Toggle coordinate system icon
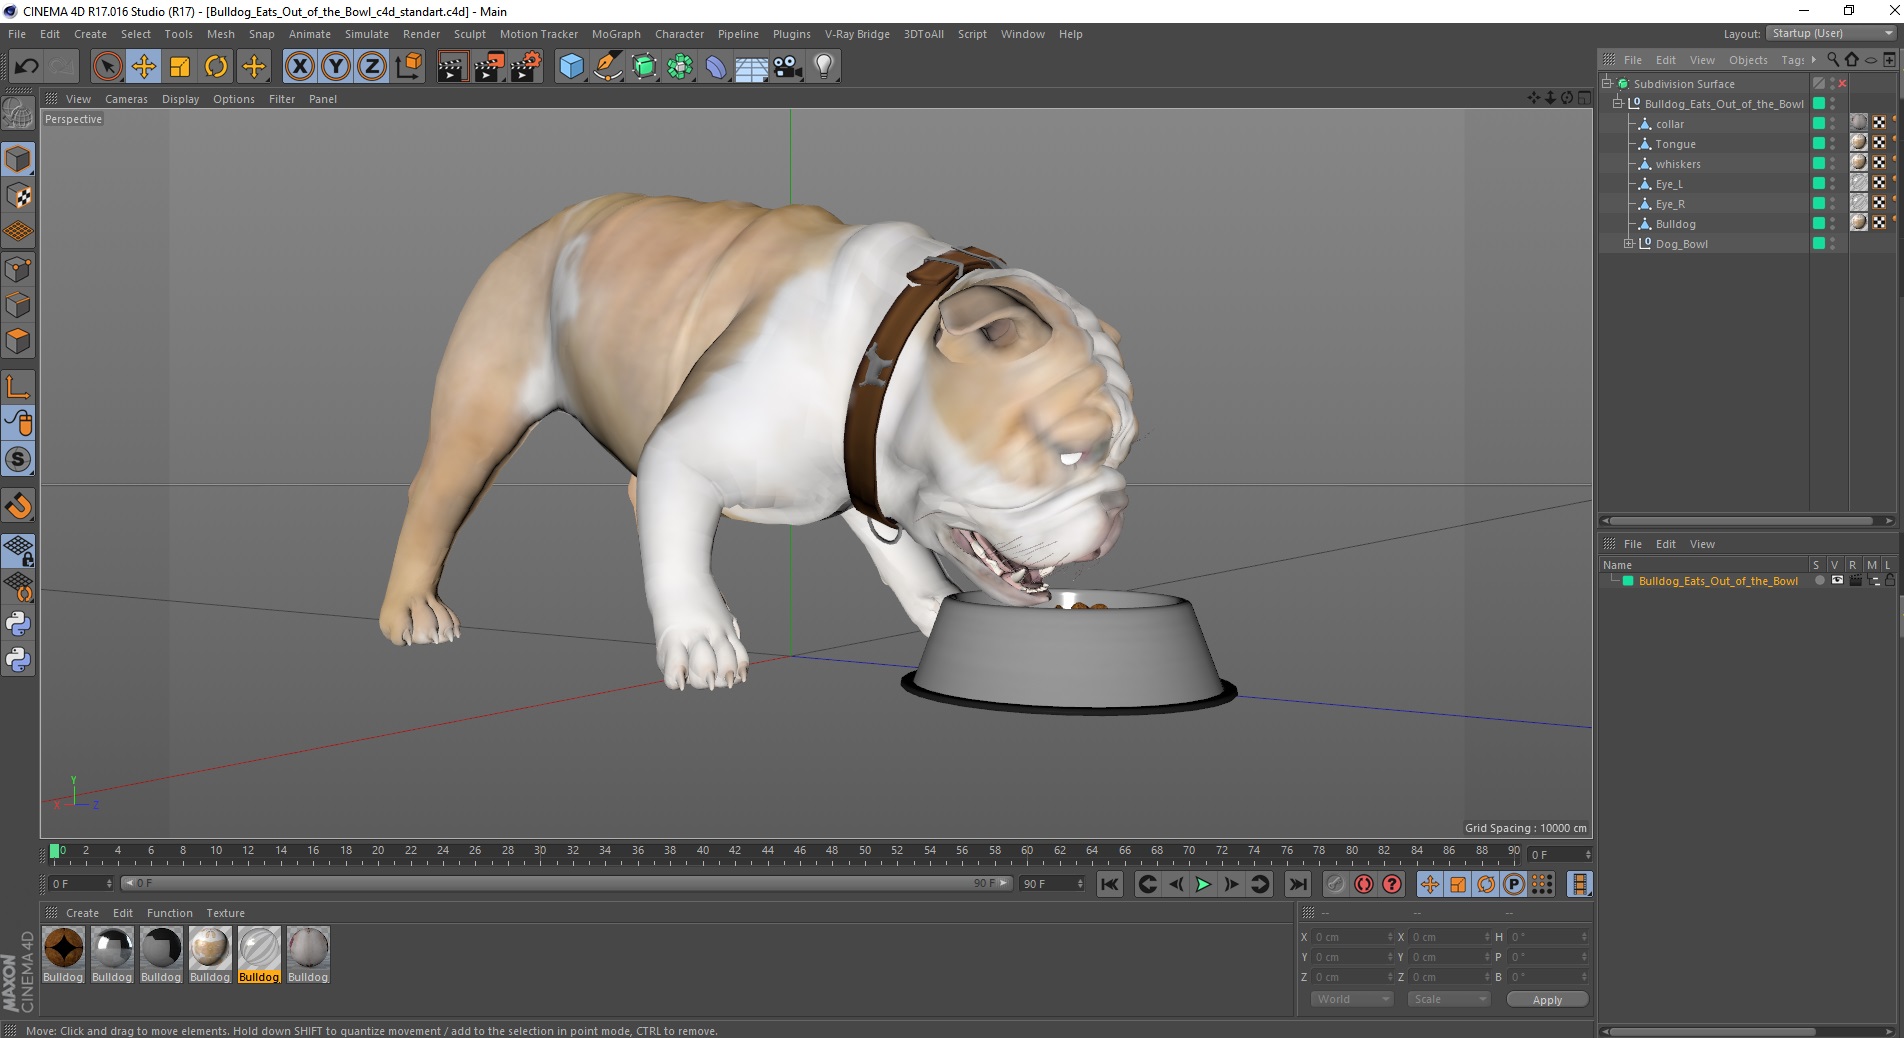1904x1038 pixels. pyautogui.click(x=408, y=67)
